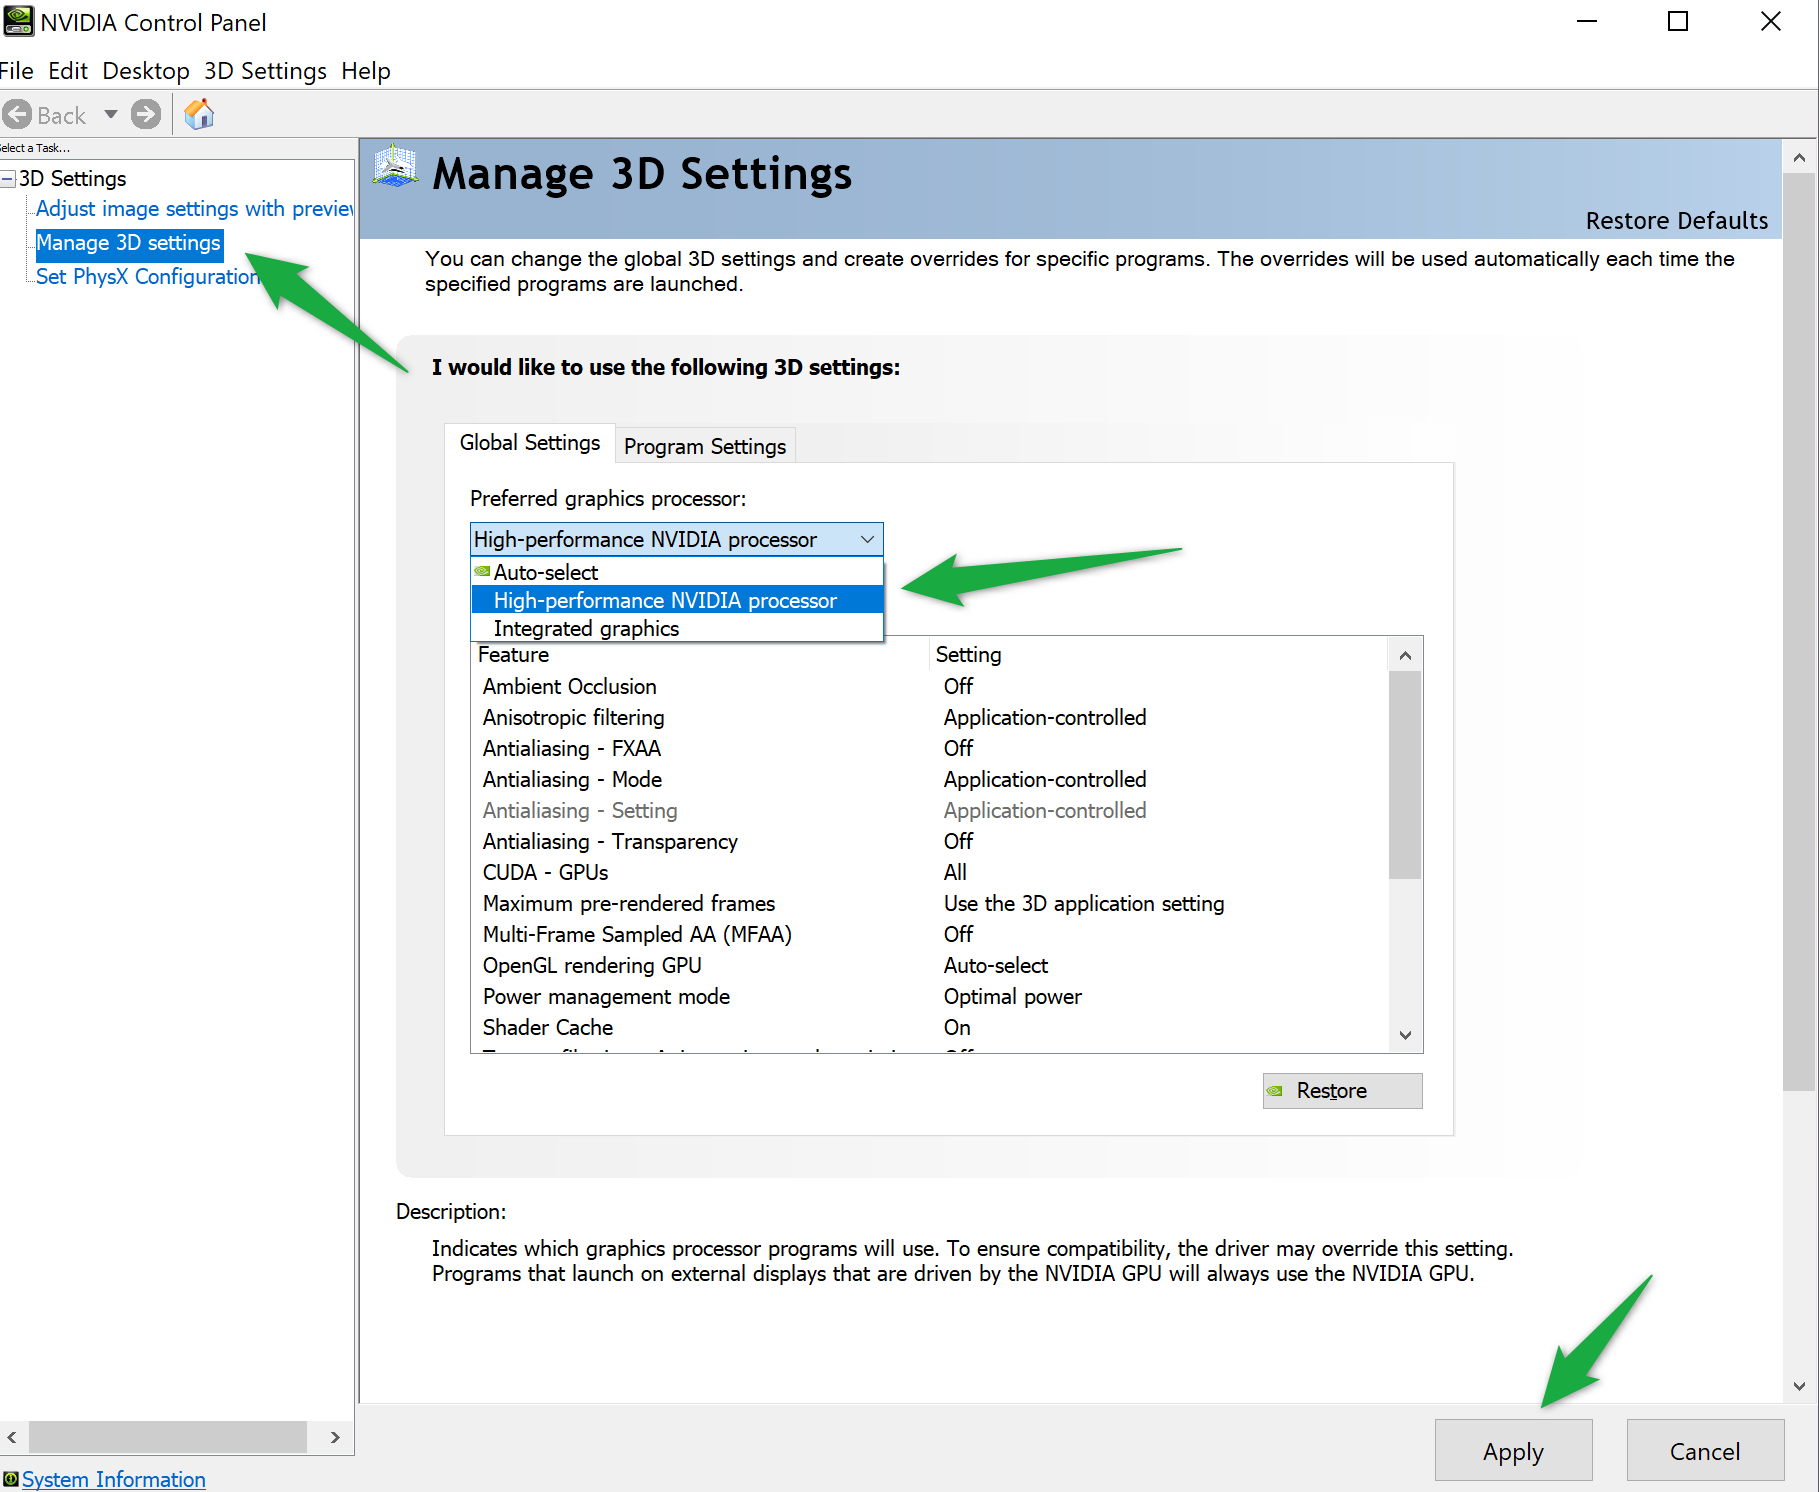The image size is (1819, 1492).
Task: Click the Forward arrow icon
Action: [x=146, y=115]
